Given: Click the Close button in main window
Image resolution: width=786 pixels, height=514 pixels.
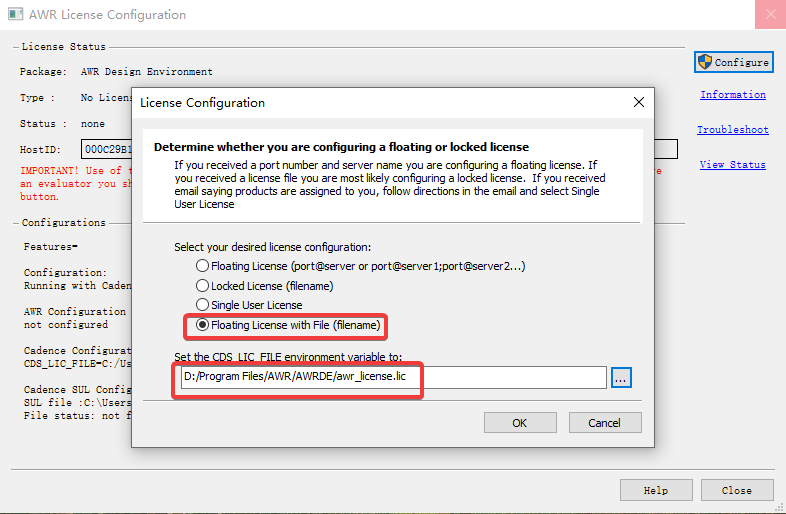Looking at the screenshot, I should 737,490.
